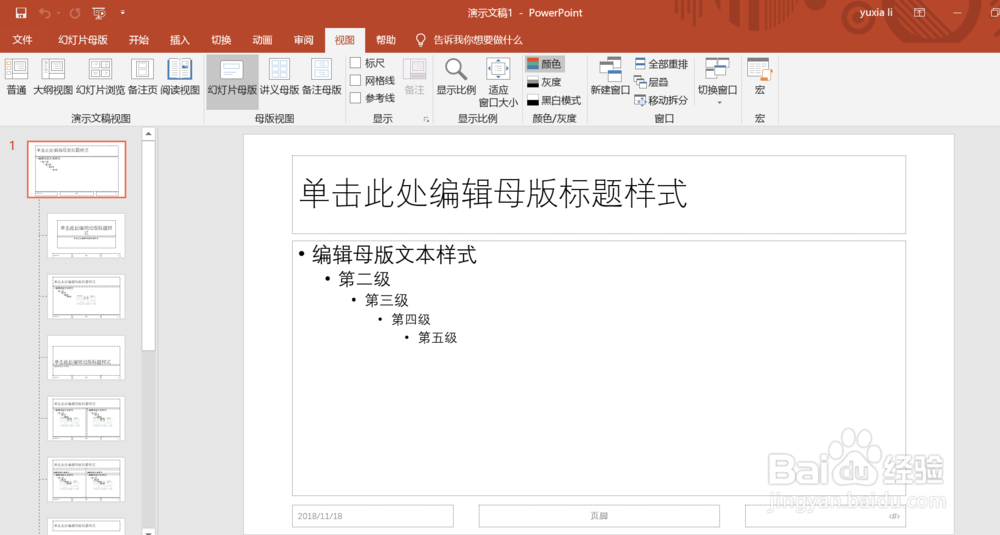Switch to 黑白模式 black and white
Viewport: 1000px width, 535px height.
(x=554, y=100)
